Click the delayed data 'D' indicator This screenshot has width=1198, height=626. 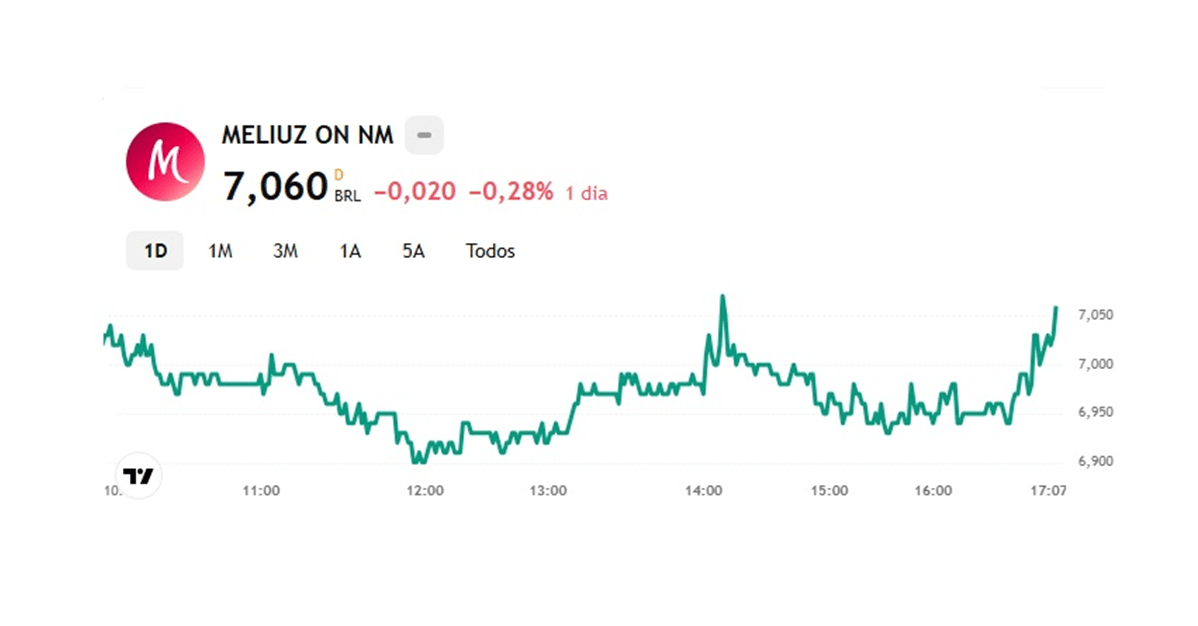[339, 175]
